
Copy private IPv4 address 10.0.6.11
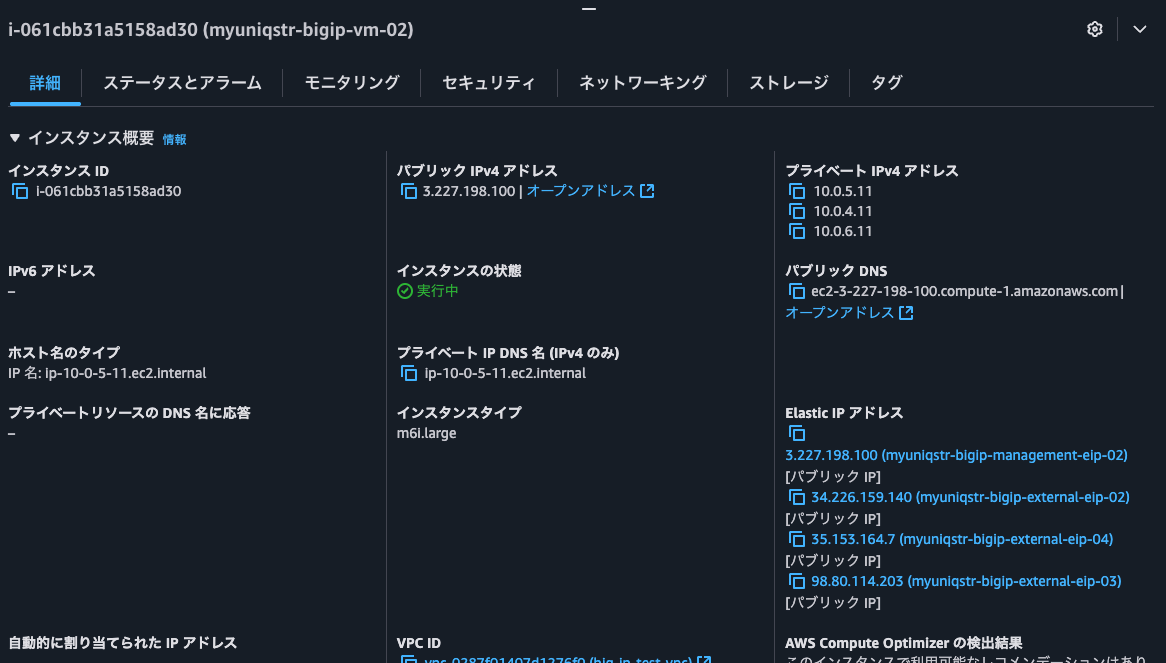pos(796,231)
